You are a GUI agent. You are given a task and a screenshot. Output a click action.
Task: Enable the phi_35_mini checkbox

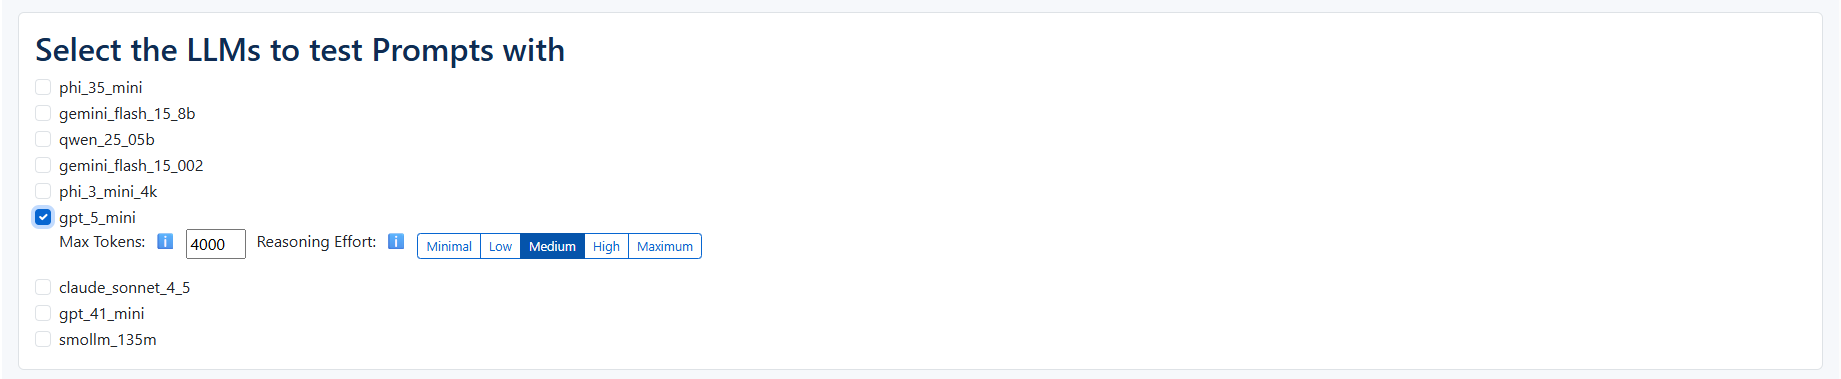43,87
